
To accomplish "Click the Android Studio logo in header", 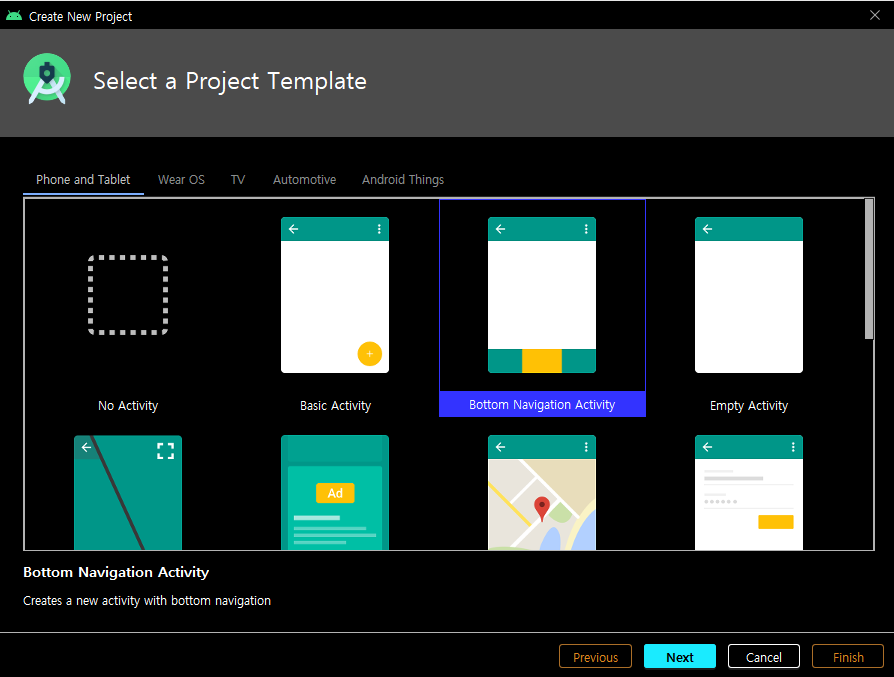I will coord(47,79).
